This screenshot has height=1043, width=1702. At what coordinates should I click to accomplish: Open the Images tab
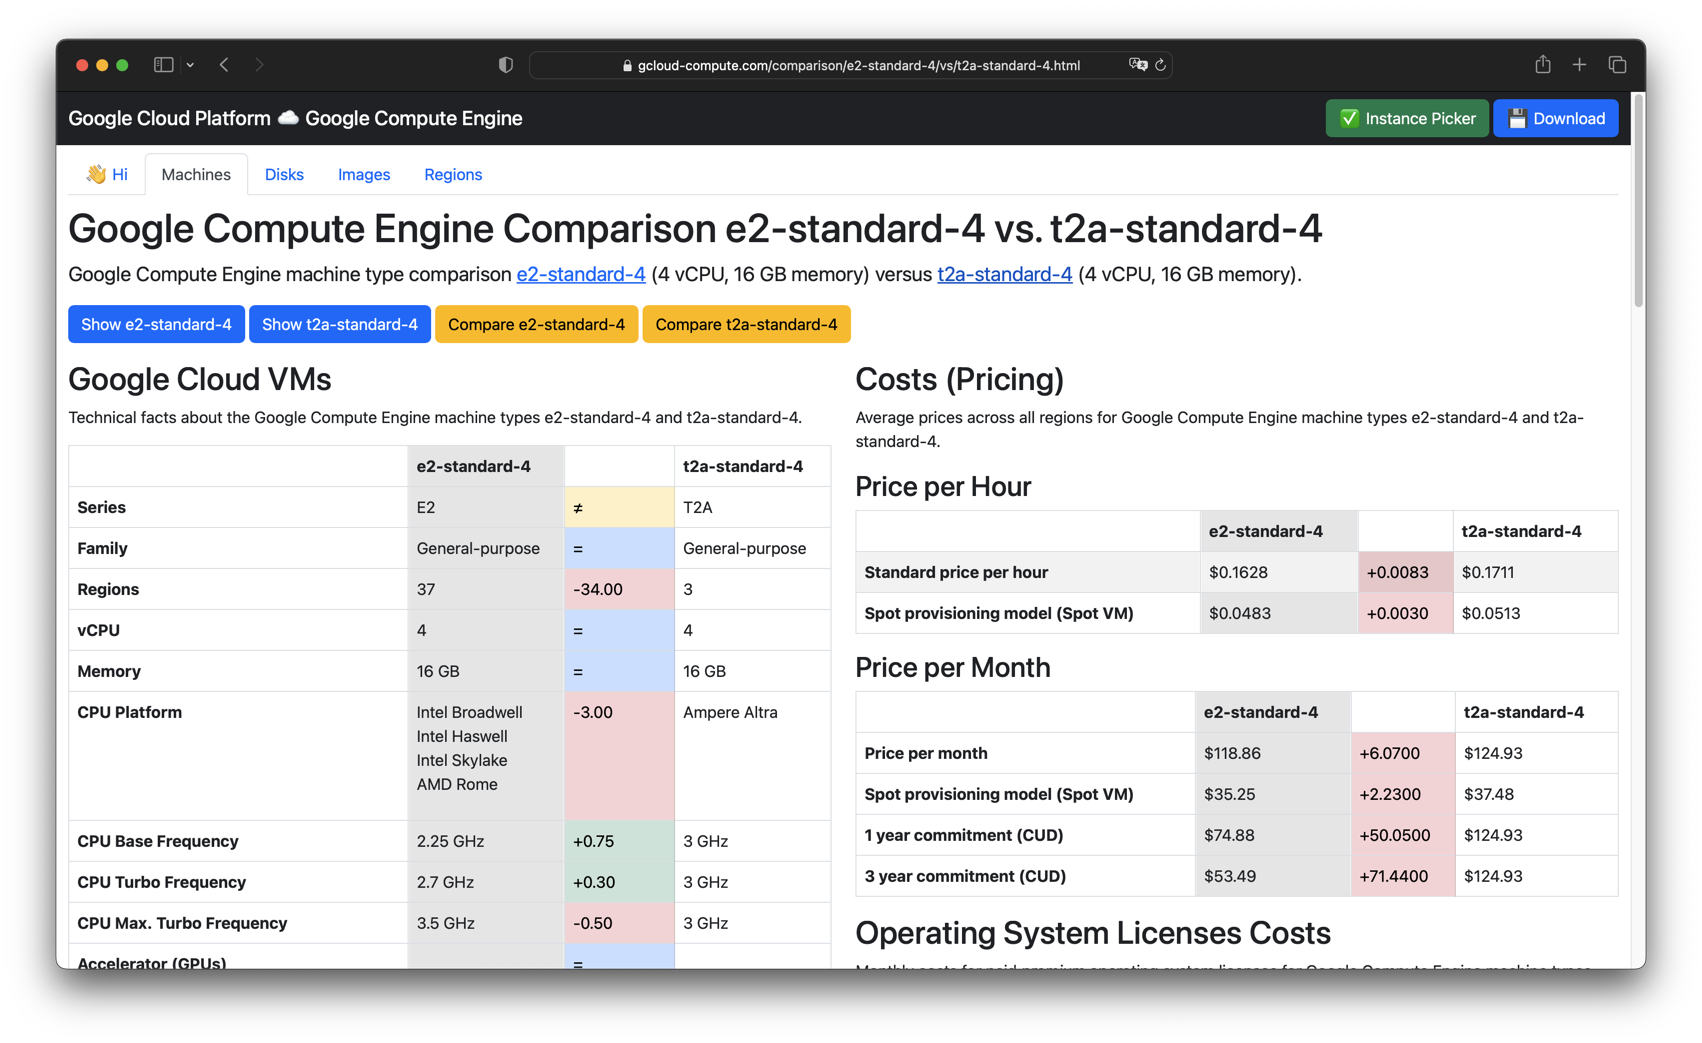pyautogui.click(x=364, y=174)
